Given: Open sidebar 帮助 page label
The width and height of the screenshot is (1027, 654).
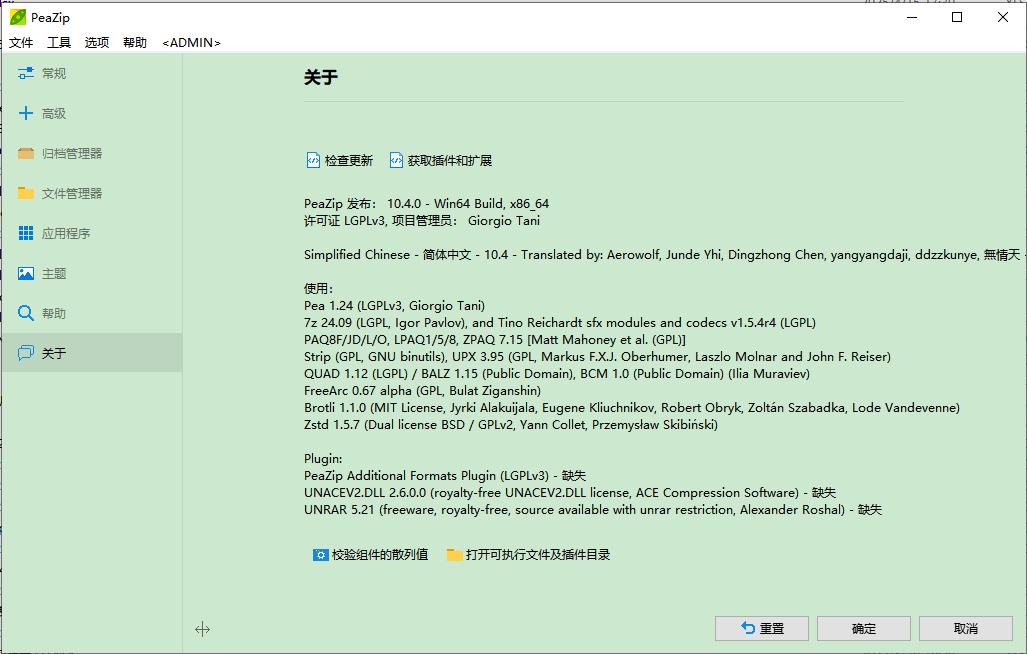Looking at the screenshot, I should tap(54, 313).
